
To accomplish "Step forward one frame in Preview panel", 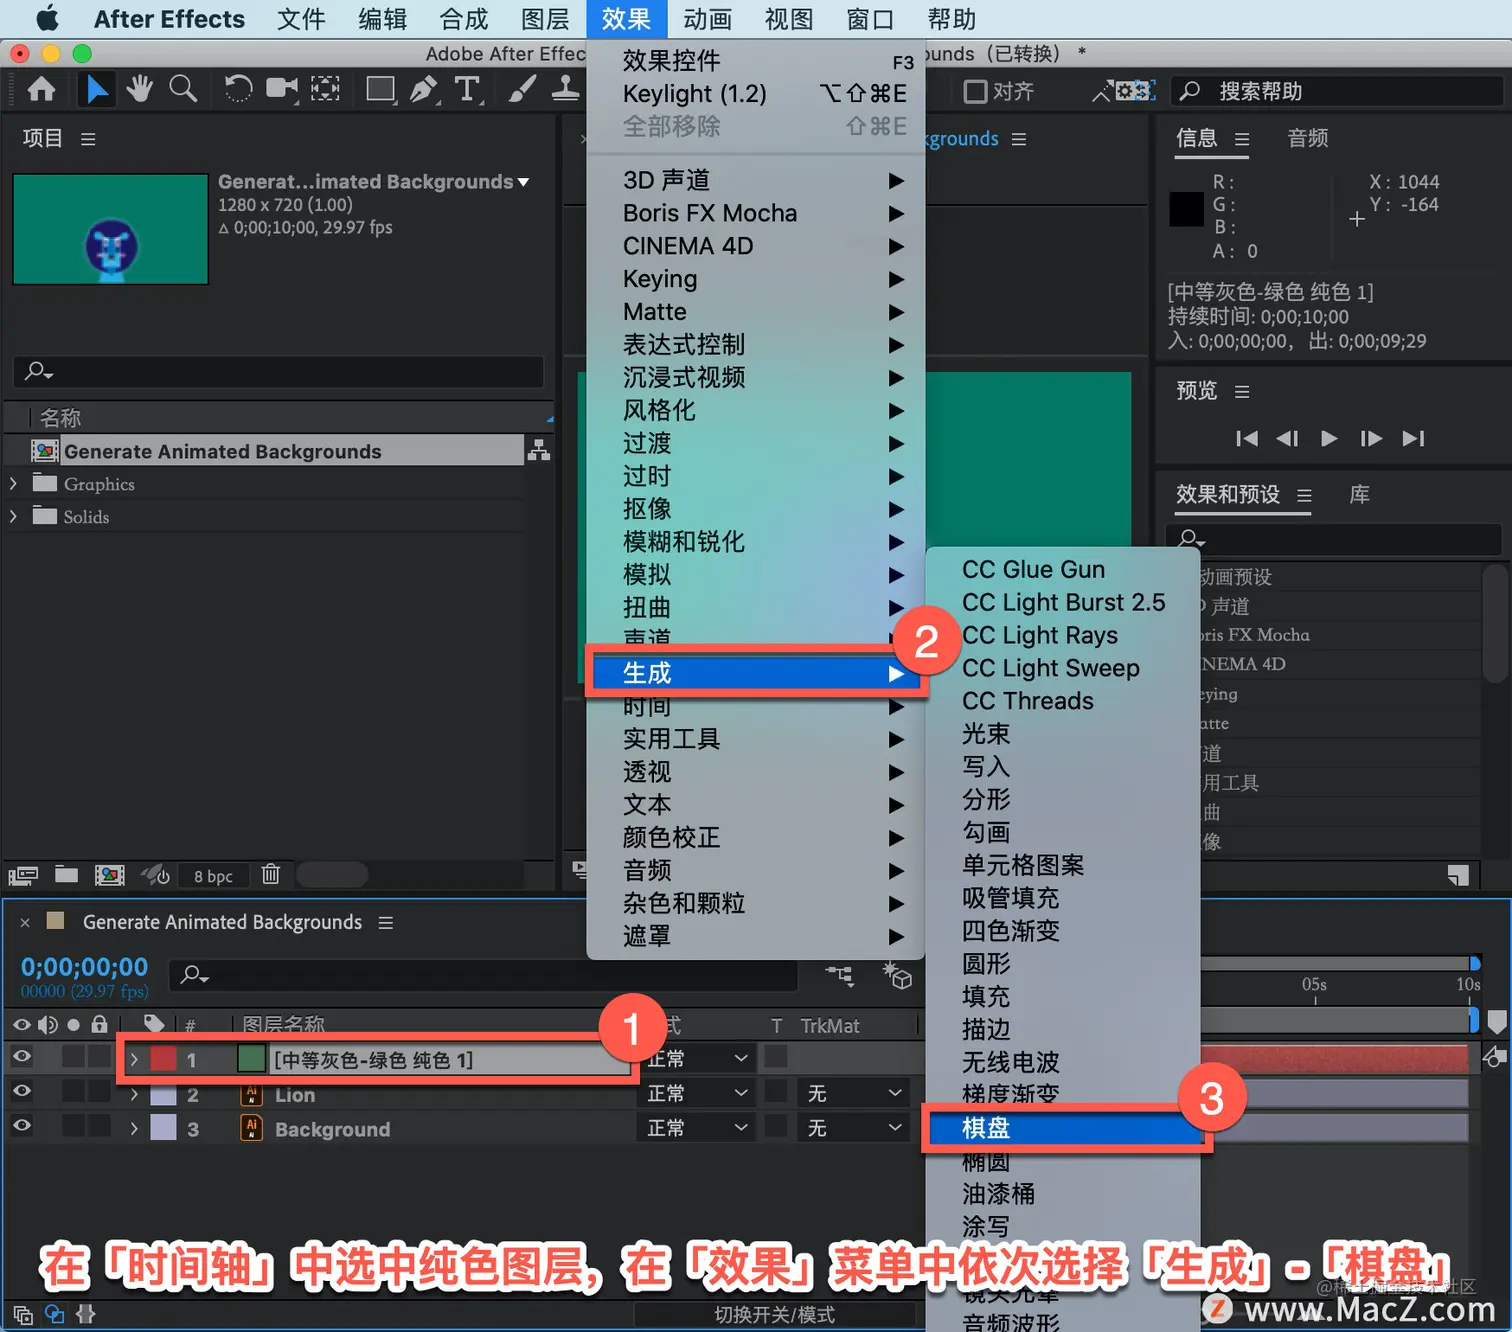I will pos(1371,438).
